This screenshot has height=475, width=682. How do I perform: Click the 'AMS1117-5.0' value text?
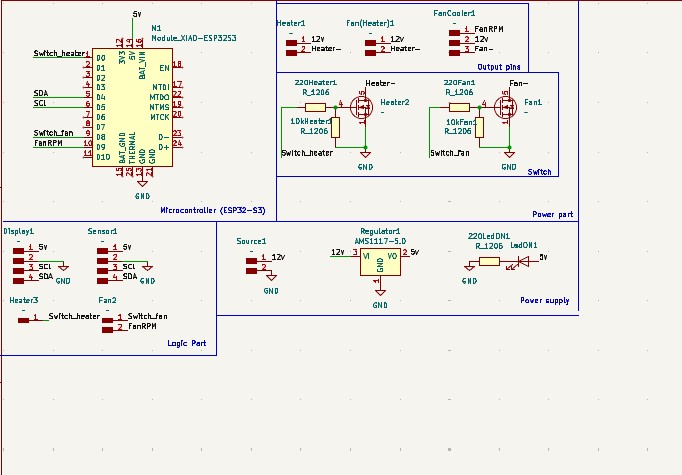click(x=380, y=241)
